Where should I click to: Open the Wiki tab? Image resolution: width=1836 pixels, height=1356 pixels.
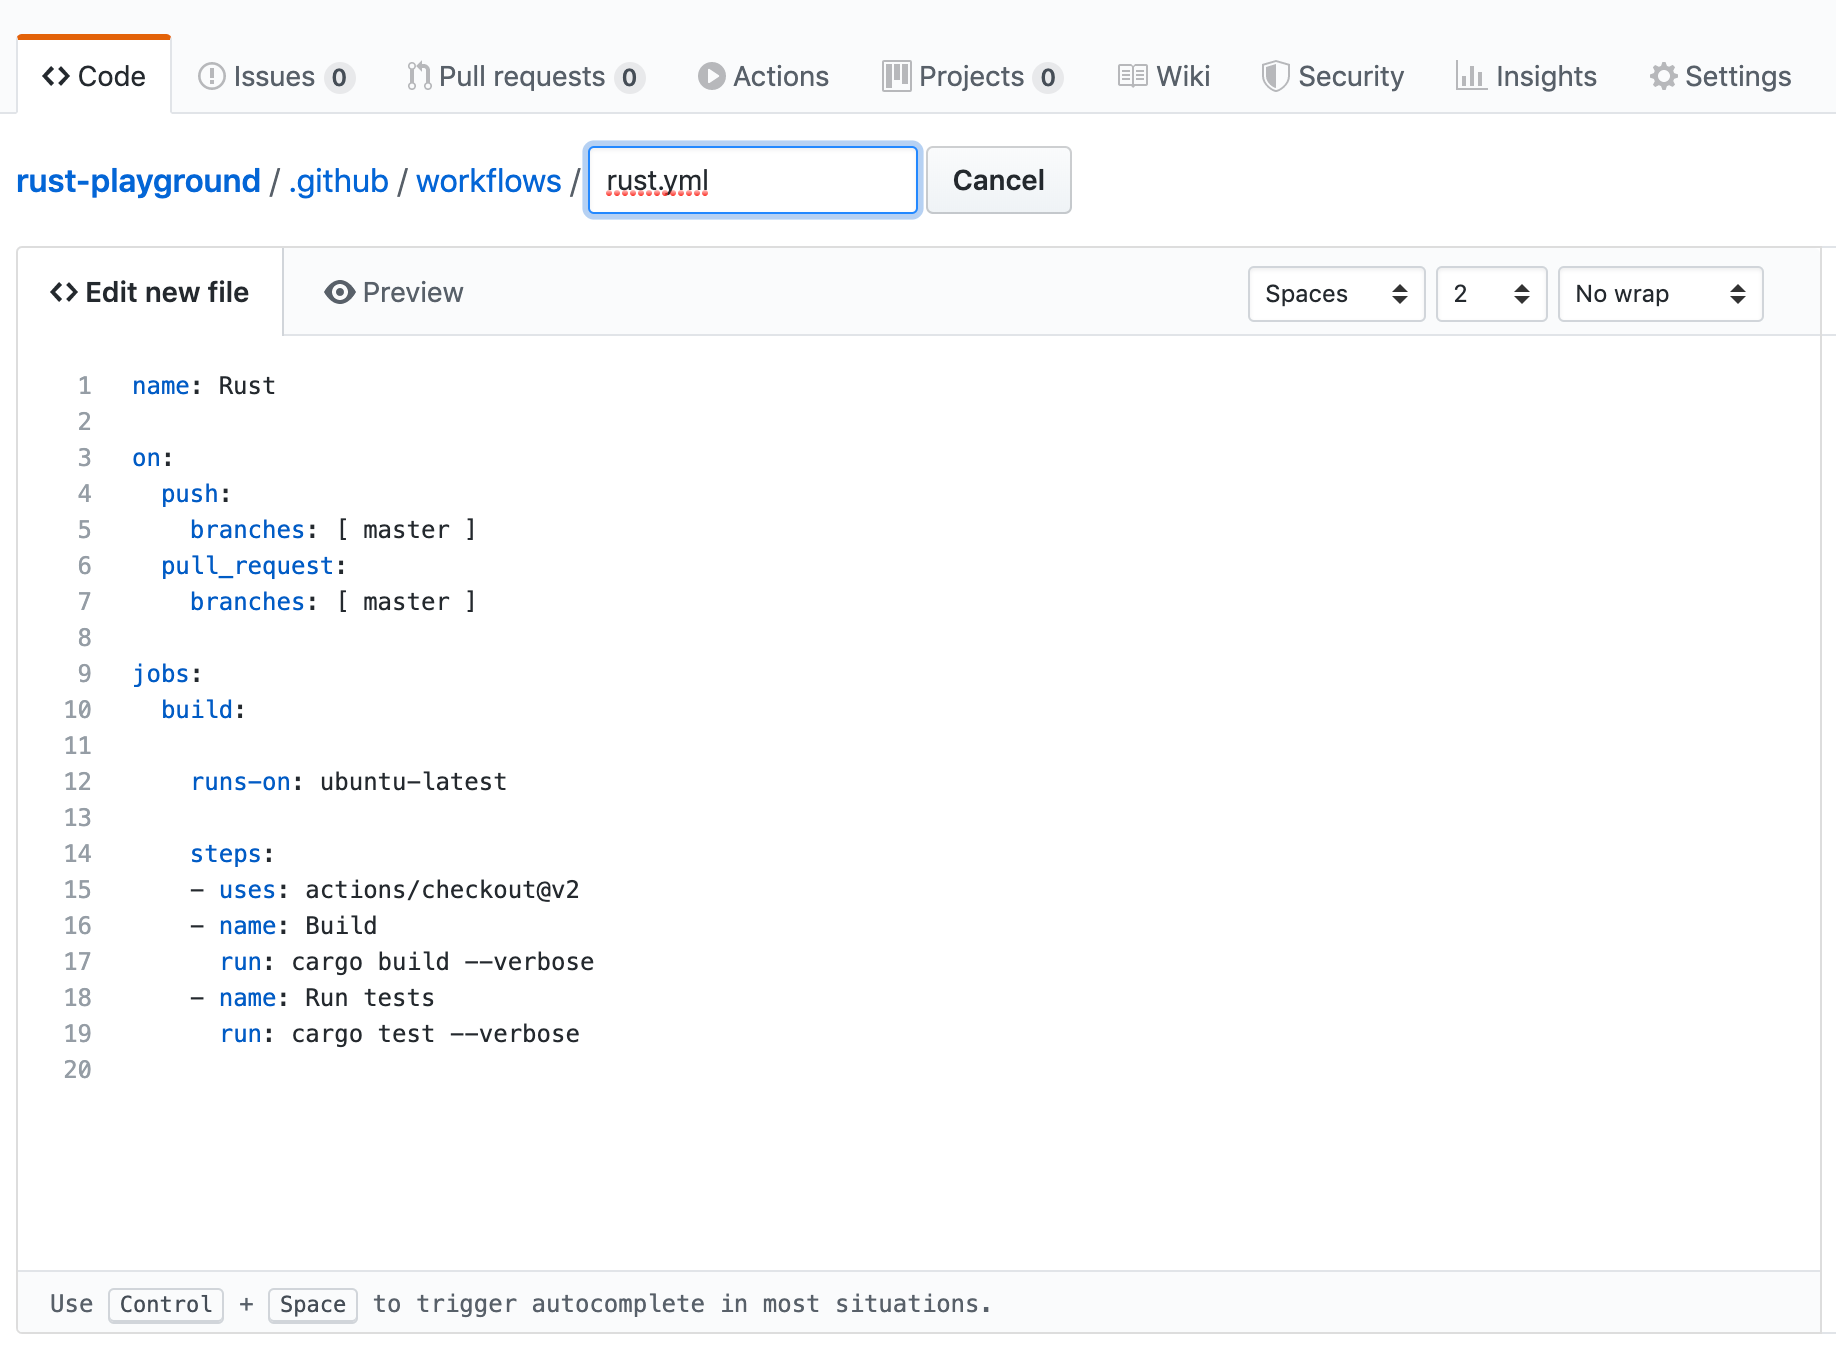point(1164,76)
